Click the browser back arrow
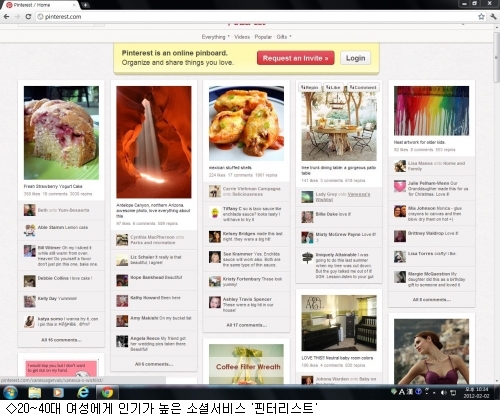 pyautogui.click(x=6, y=16)
